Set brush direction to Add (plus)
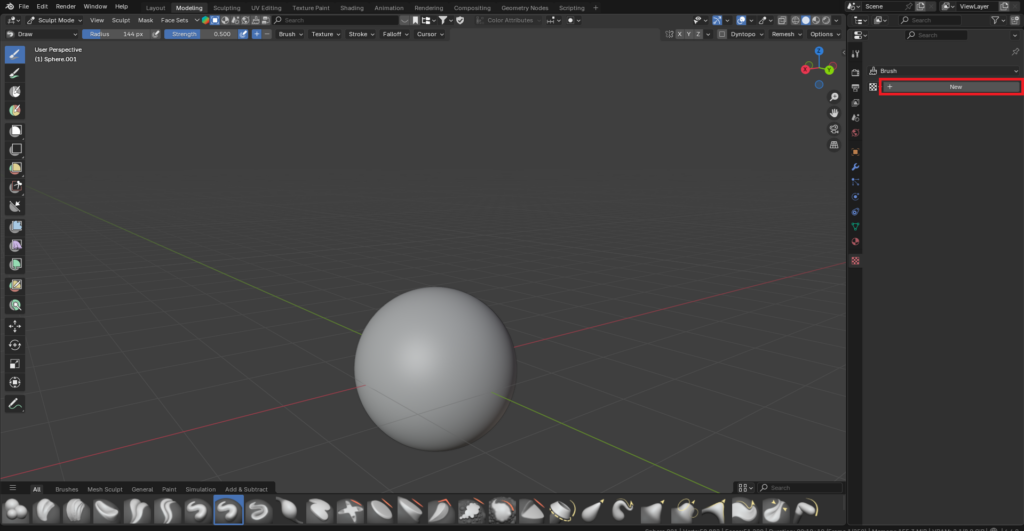The width and height of the screenshot is (1024, 531). 257,34
